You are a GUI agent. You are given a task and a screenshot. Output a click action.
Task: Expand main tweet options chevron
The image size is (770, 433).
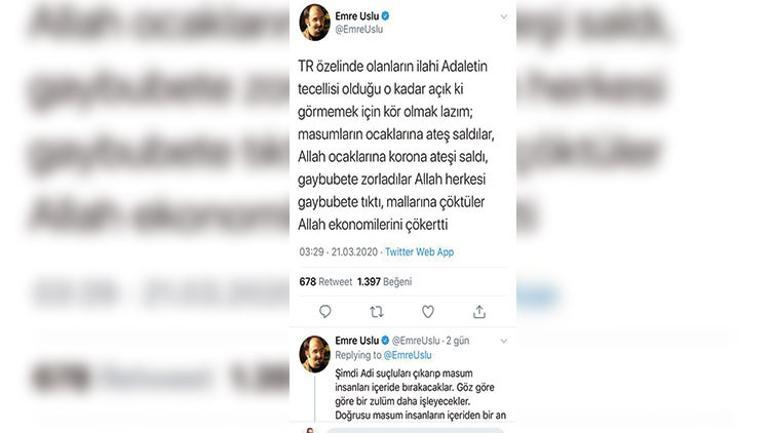[x=504, y=17]
